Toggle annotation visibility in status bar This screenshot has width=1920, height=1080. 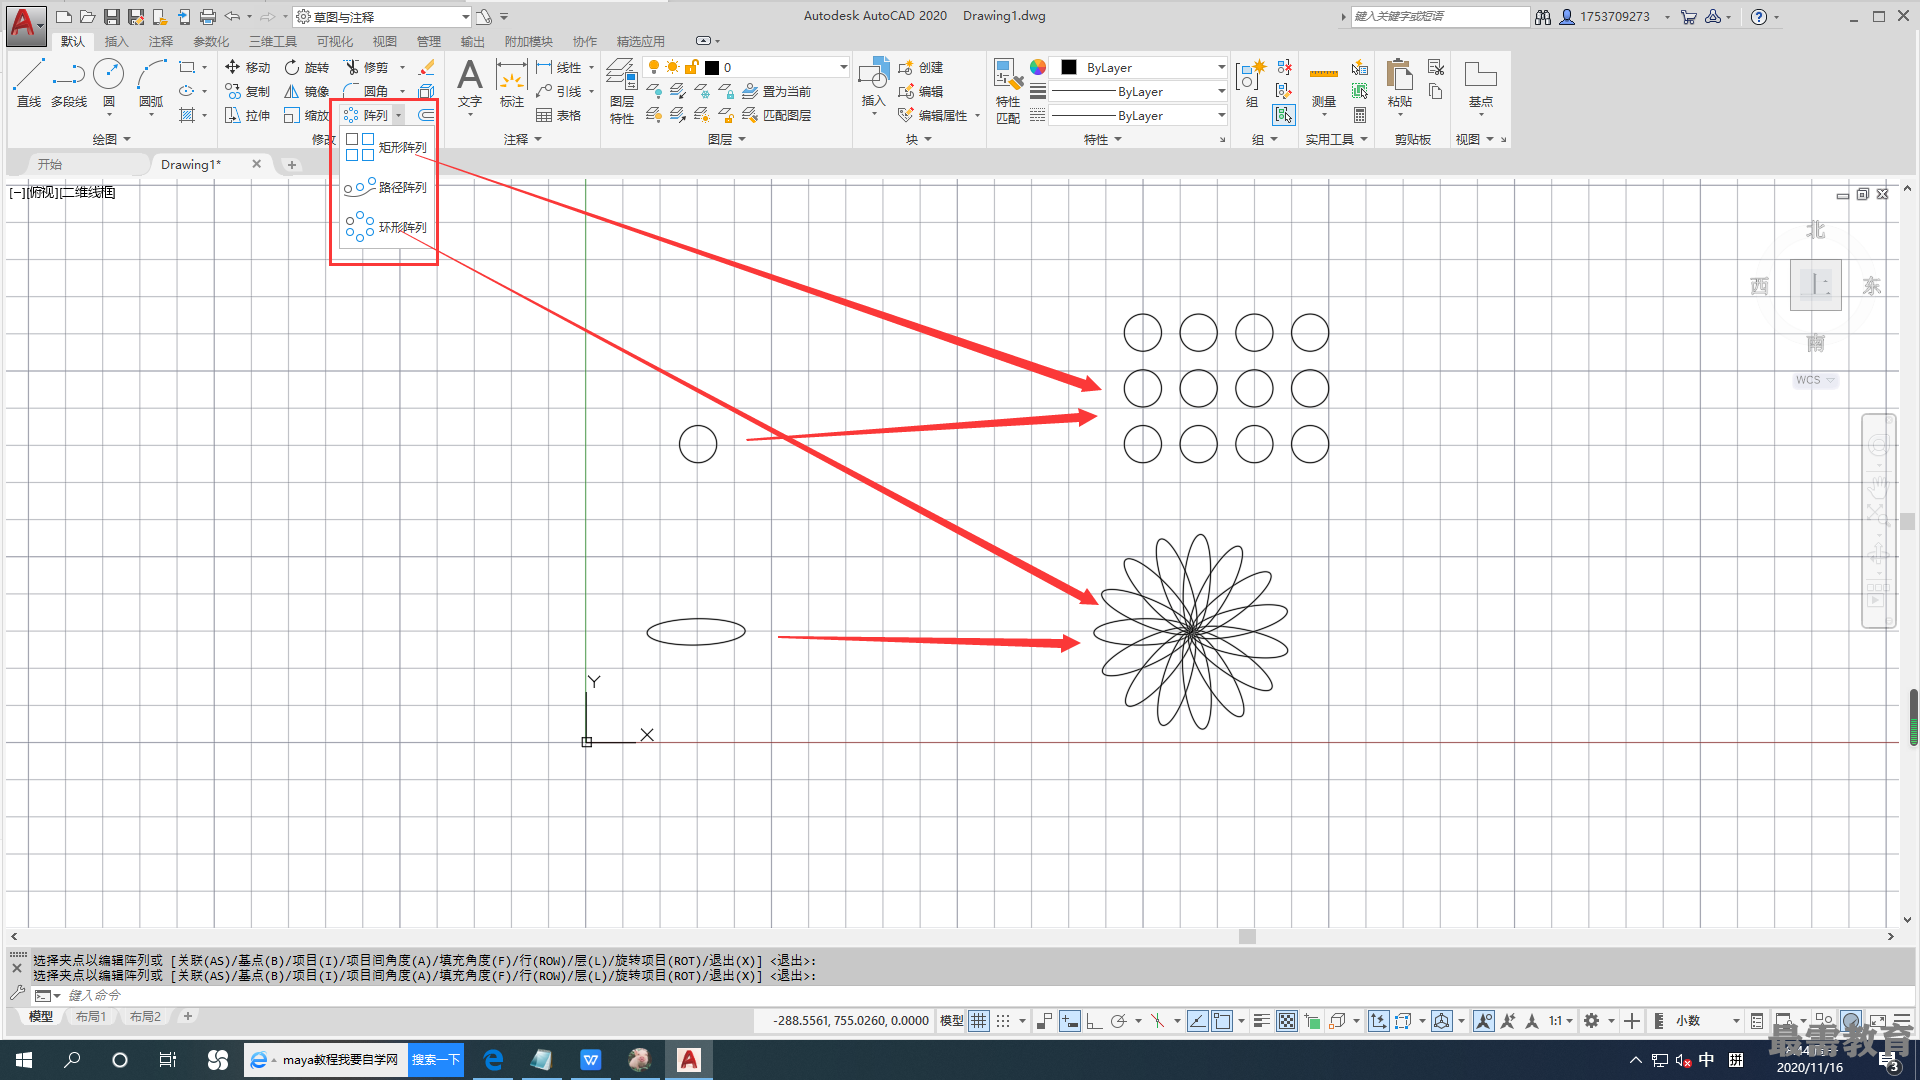(1484, 1021)
